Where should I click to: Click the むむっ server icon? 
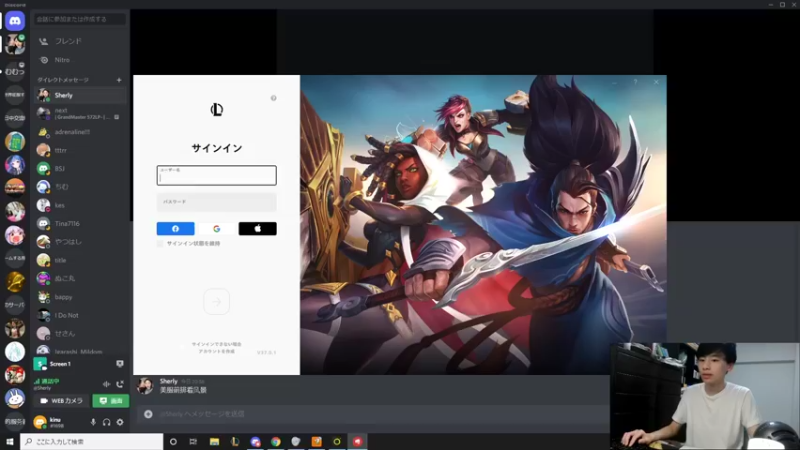[15, 71]
